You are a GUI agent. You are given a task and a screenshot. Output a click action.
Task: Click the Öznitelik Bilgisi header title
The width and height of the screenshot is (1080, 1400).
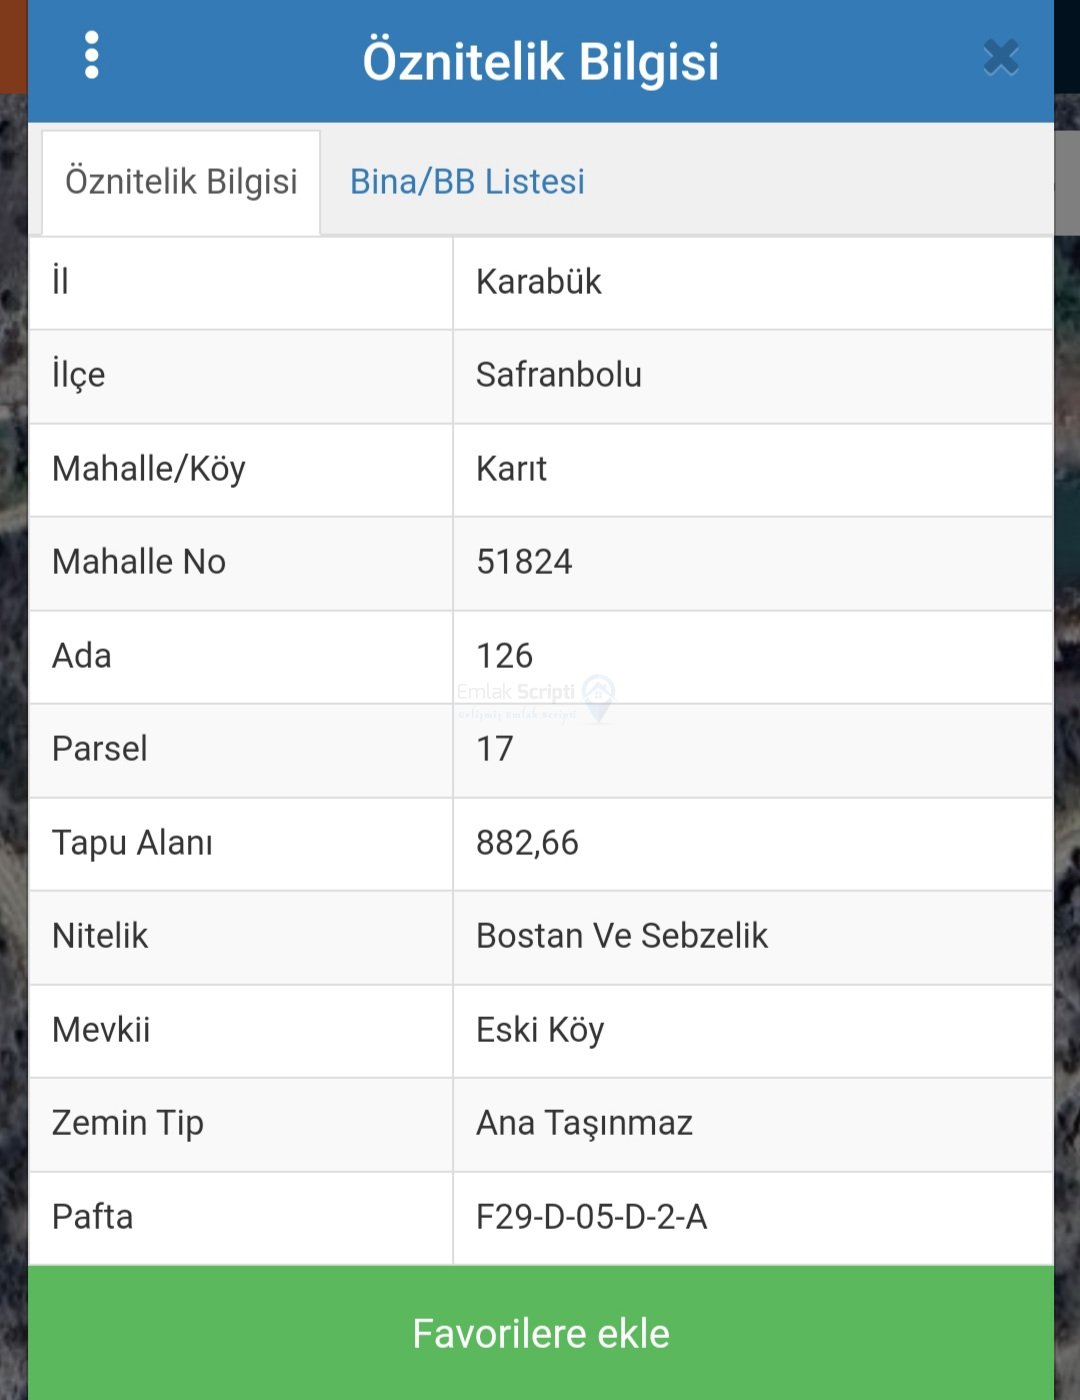coord(540,61)
